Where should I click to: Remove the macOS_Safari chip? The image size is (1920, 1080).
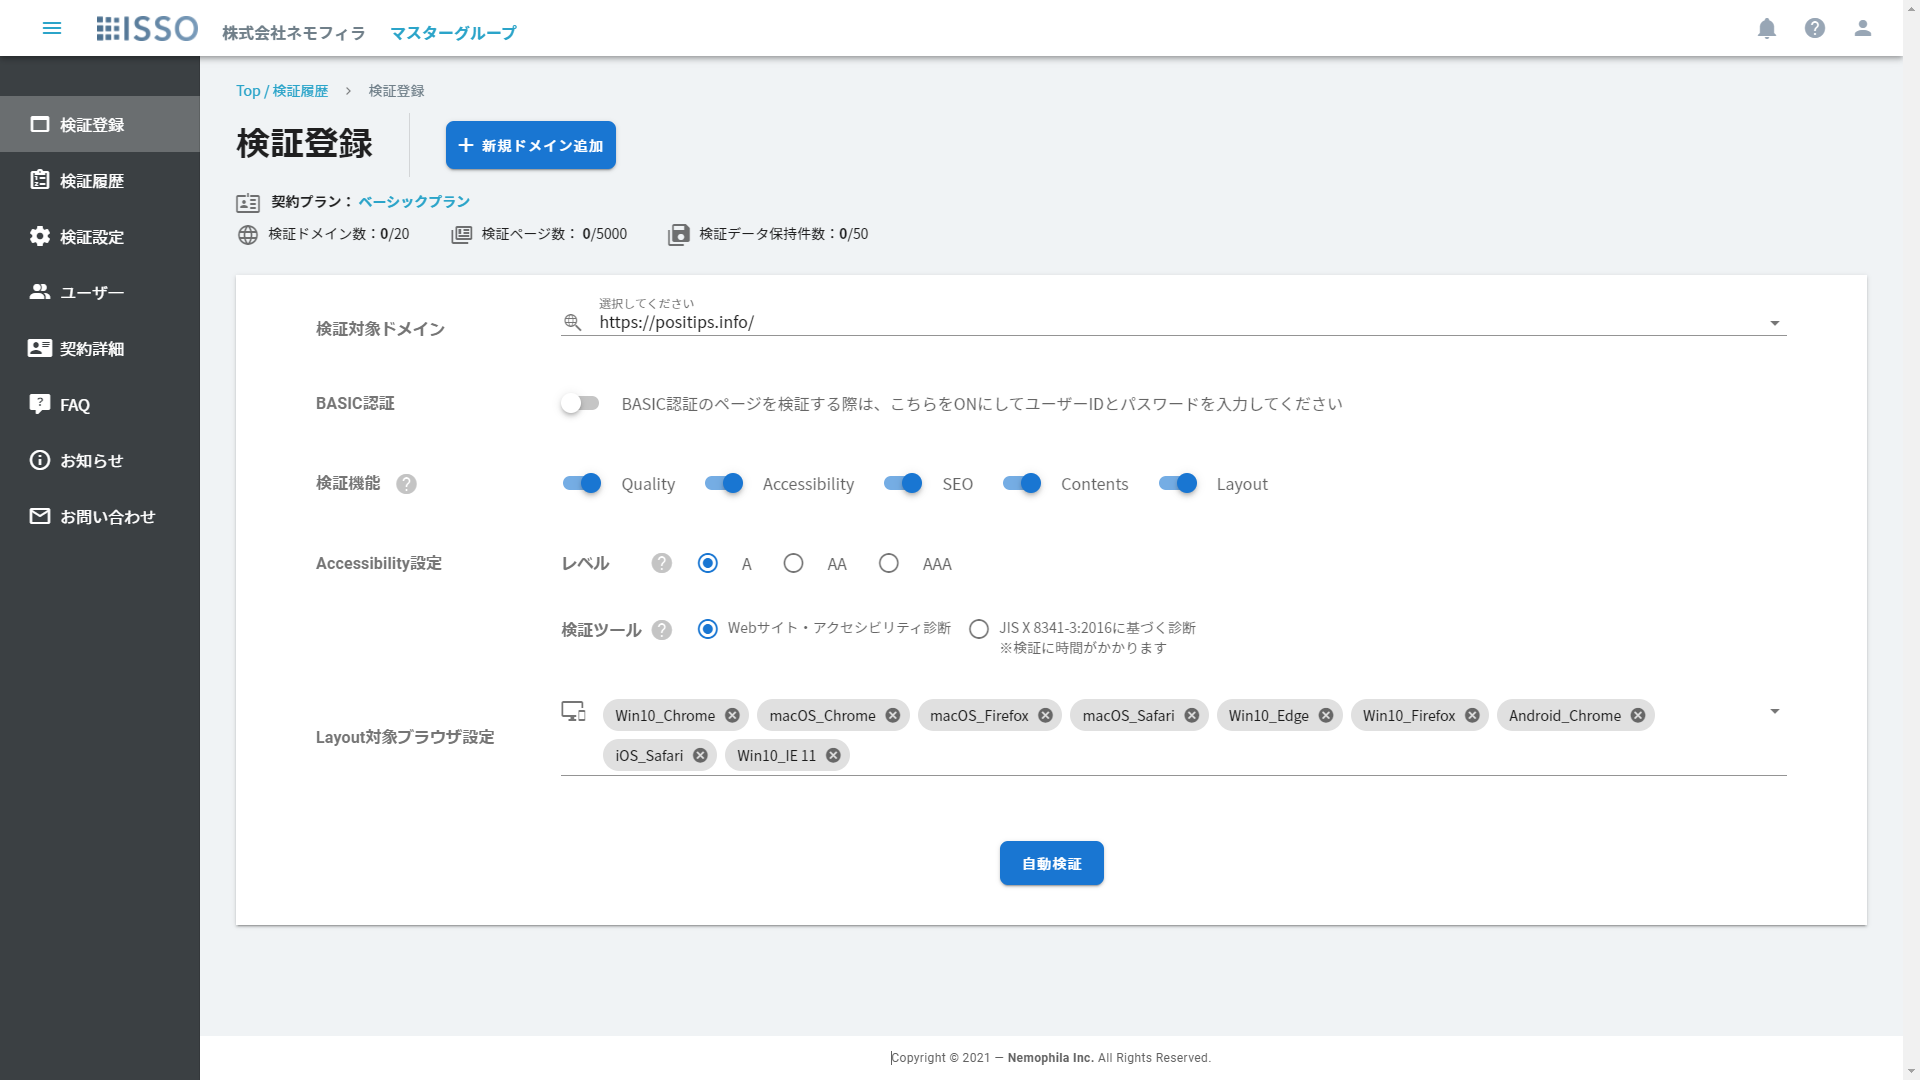1192,716
